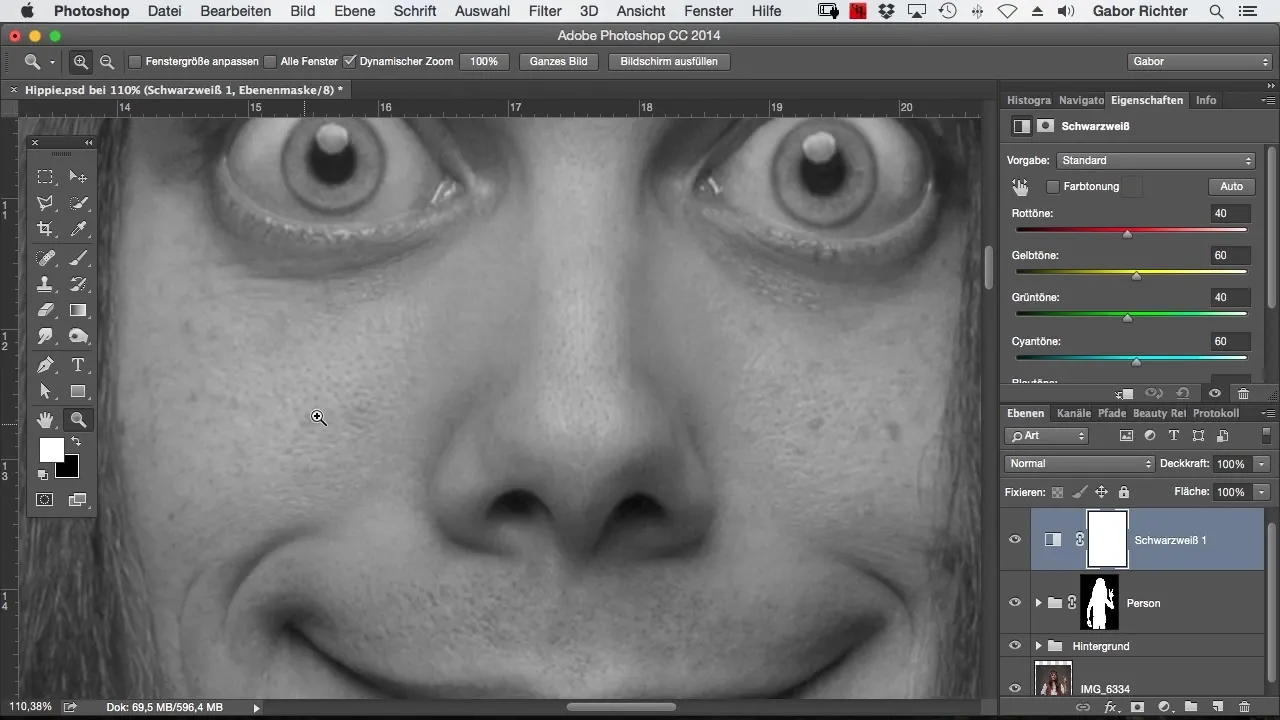This screenshot has width=1280, height=720.
Task: Expand the Person layer group
Action: (1038, 603)
